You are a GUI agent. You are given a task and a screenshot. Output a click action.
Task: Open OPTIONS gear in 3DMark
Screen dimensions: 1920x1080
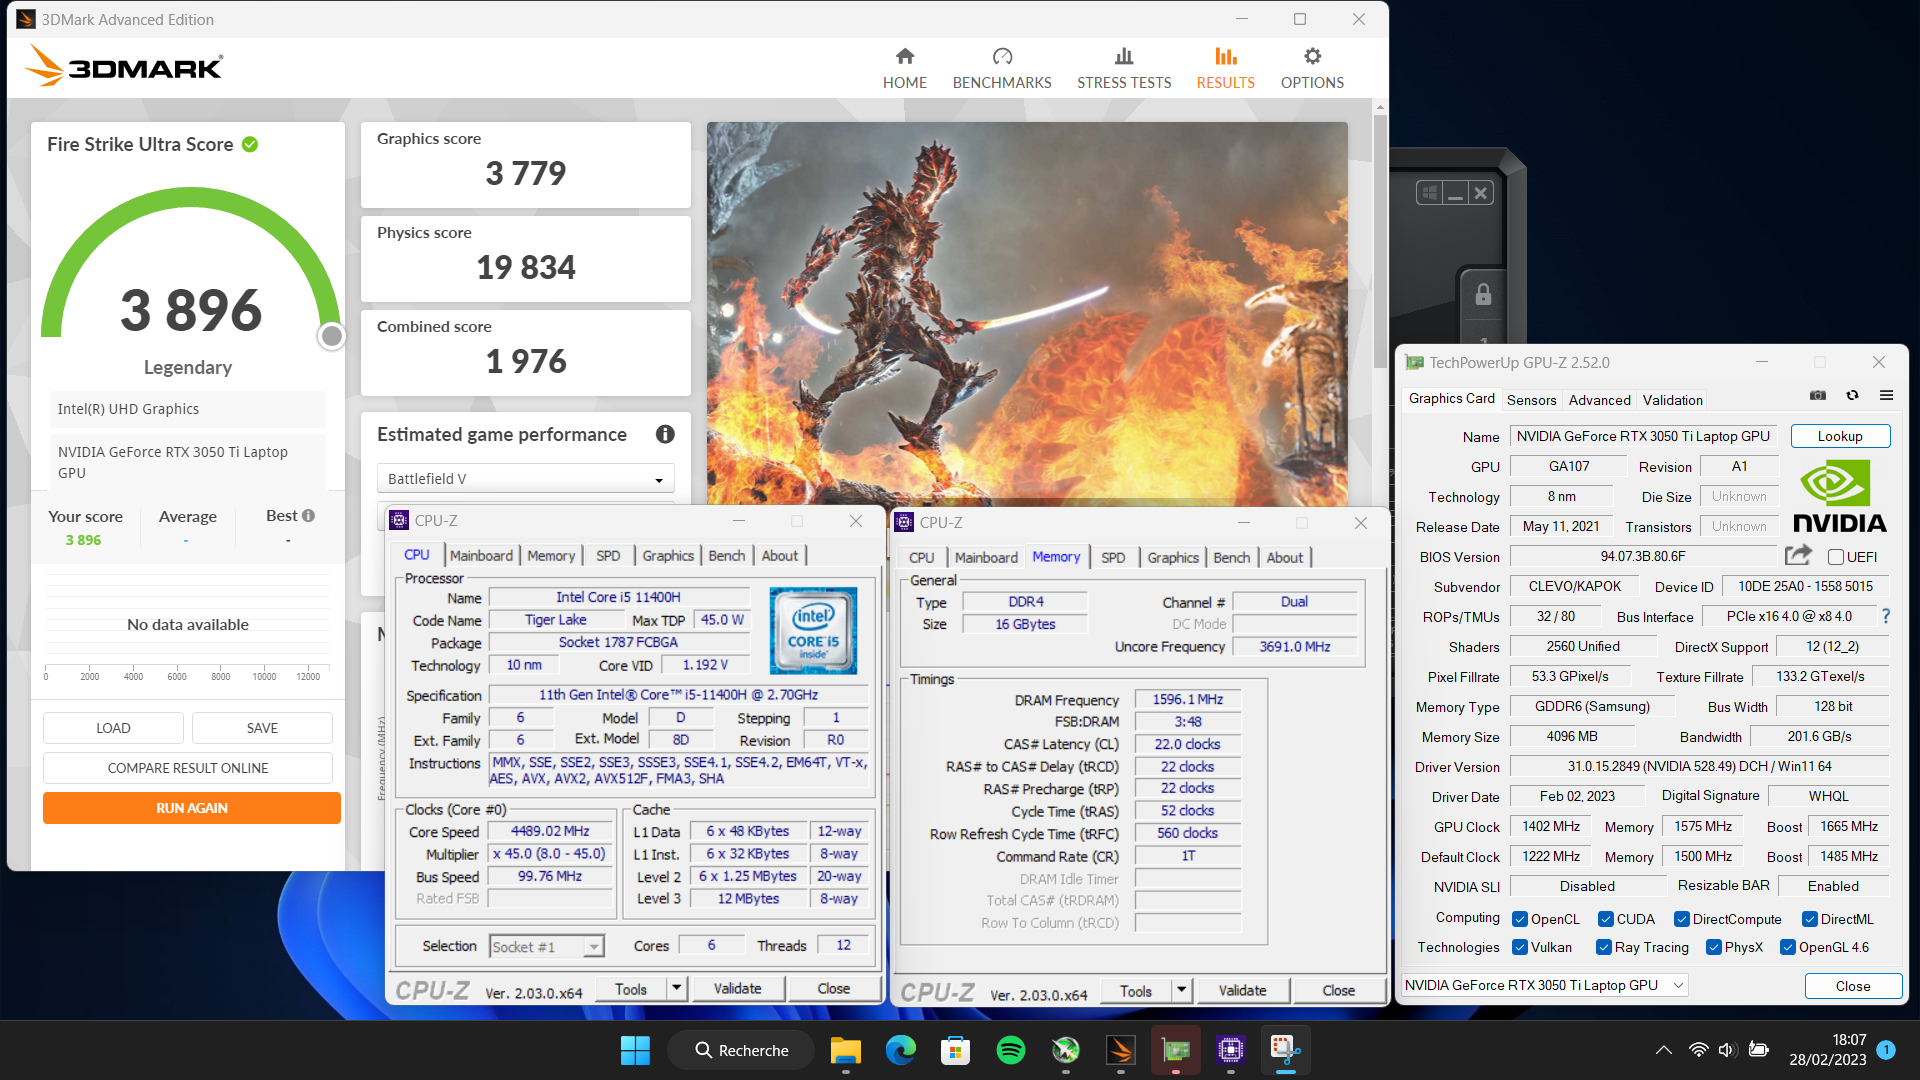click(1312, 68)
